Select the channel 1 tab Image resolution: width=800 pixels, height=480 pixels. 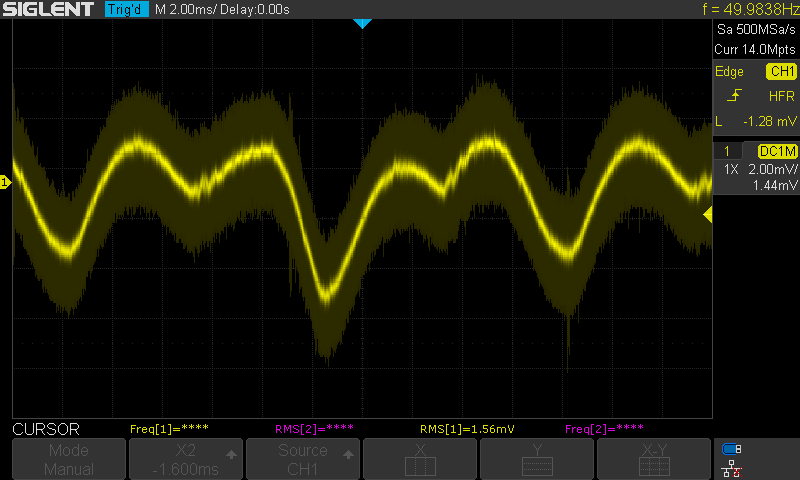(728, 151)
